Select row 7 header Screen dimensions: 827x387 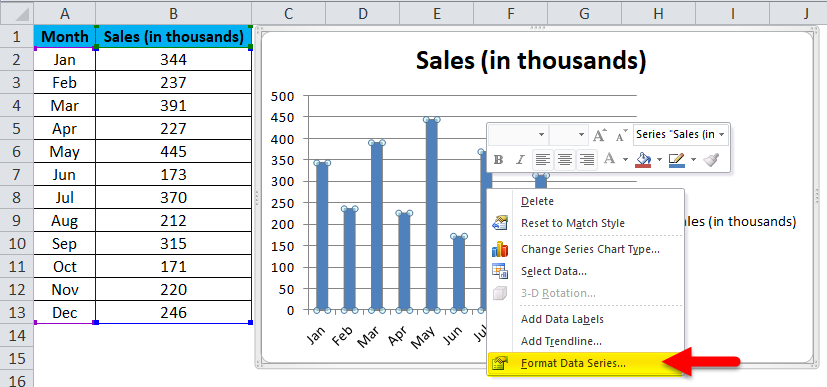point(16,175)
